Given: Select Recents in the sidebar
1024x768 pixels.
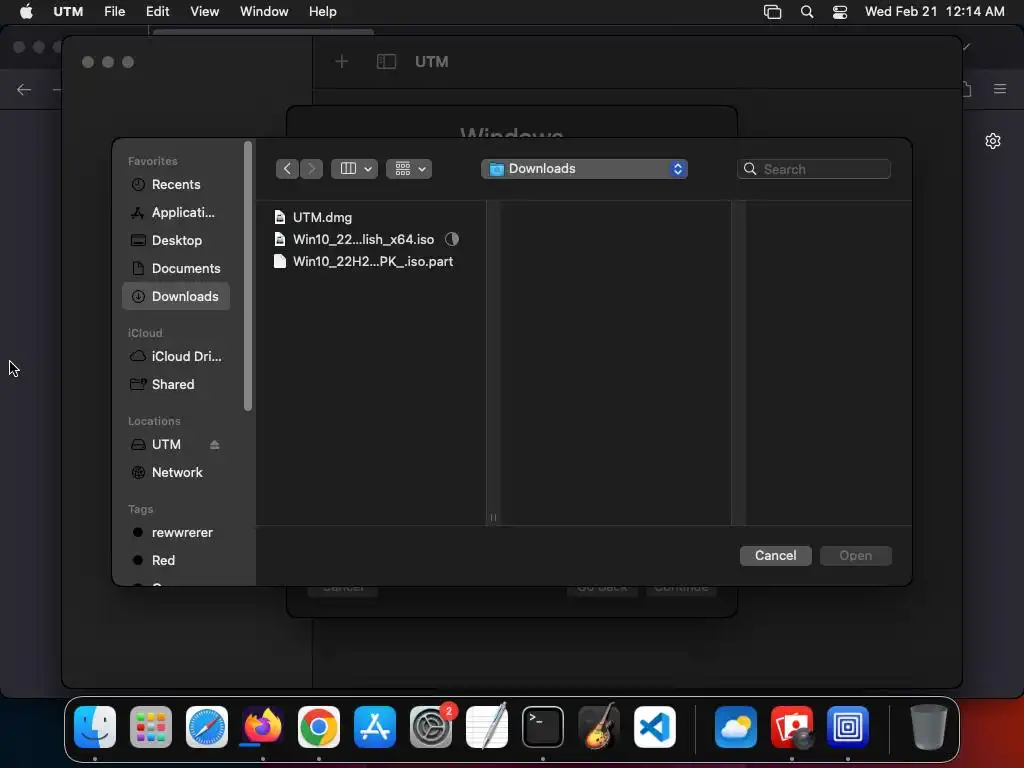Looking at the screenshot, I should click(x=176, y=185).
